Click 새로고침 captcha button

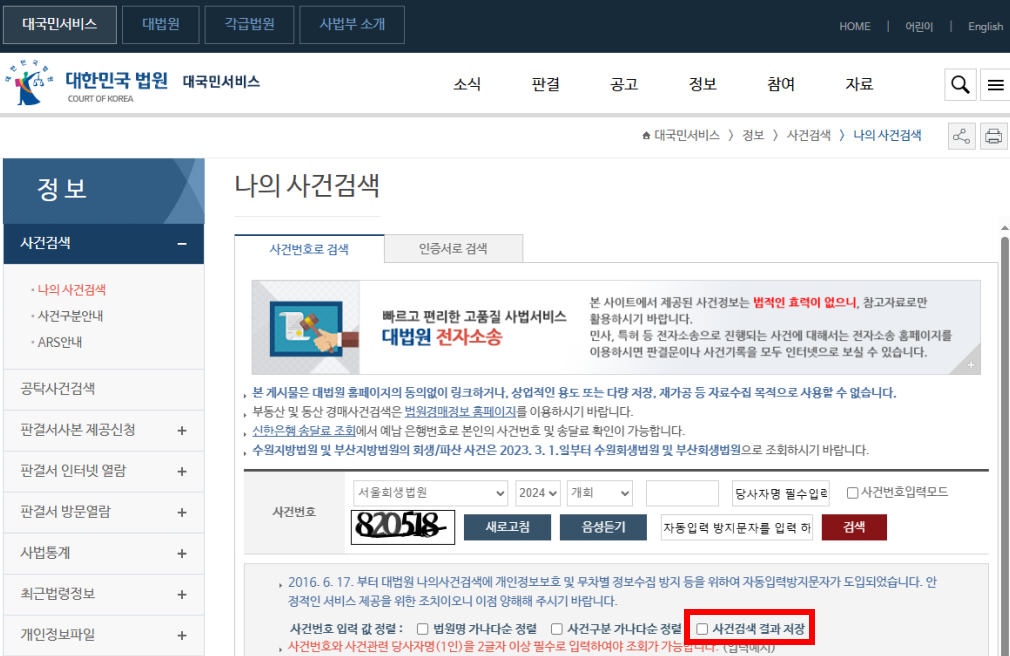pyautogui.click(x=508, y=527)
